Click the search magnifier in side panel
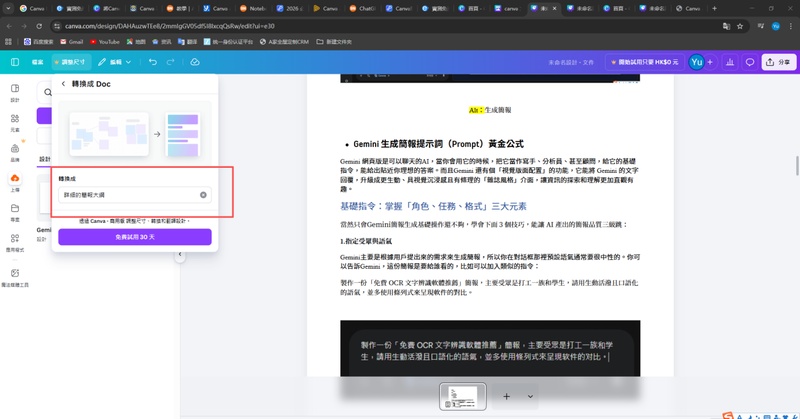The width and height of the screenshot is (800, 419). (x=47, y=92)
